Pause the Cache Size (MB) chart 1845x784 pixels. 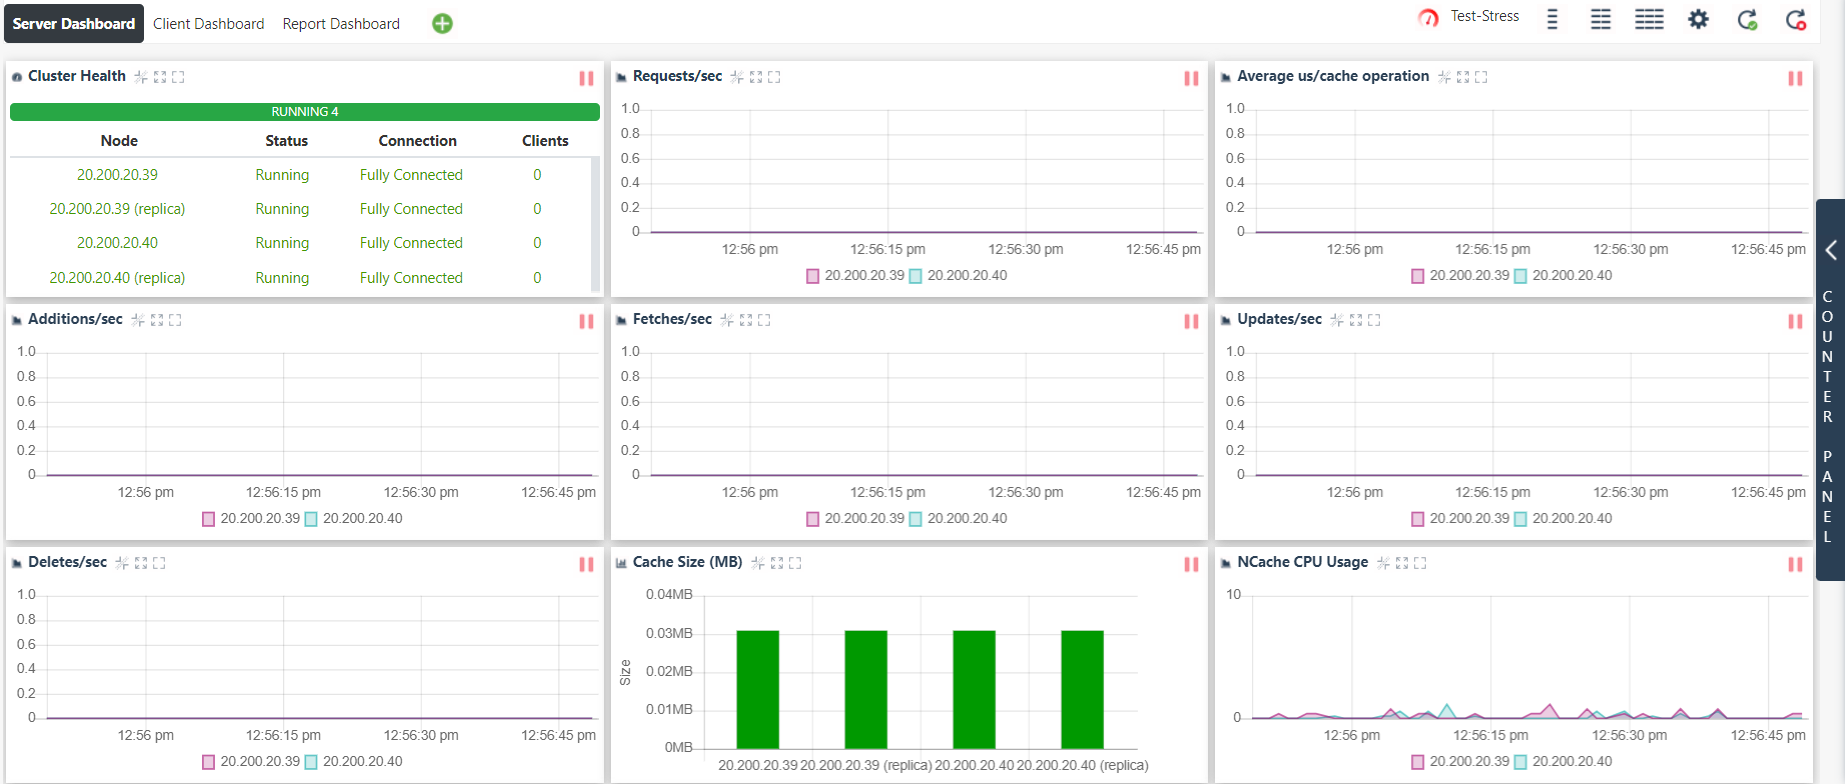point(1191,564)
